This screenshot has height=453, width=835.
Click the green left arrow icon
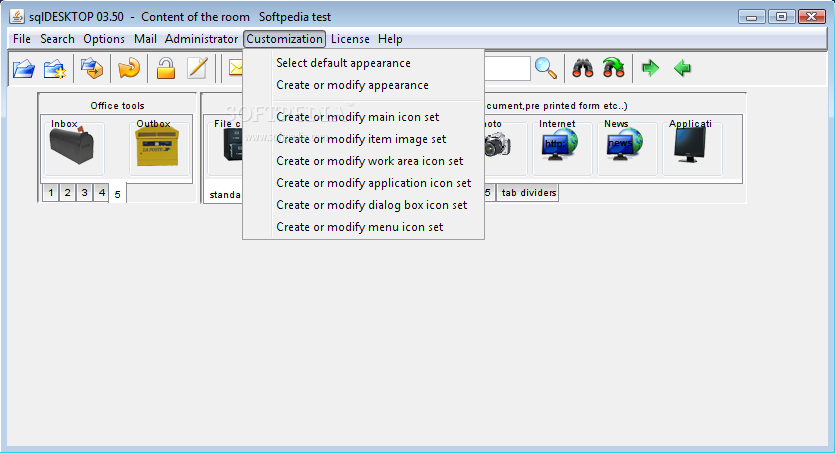(682, 68)
